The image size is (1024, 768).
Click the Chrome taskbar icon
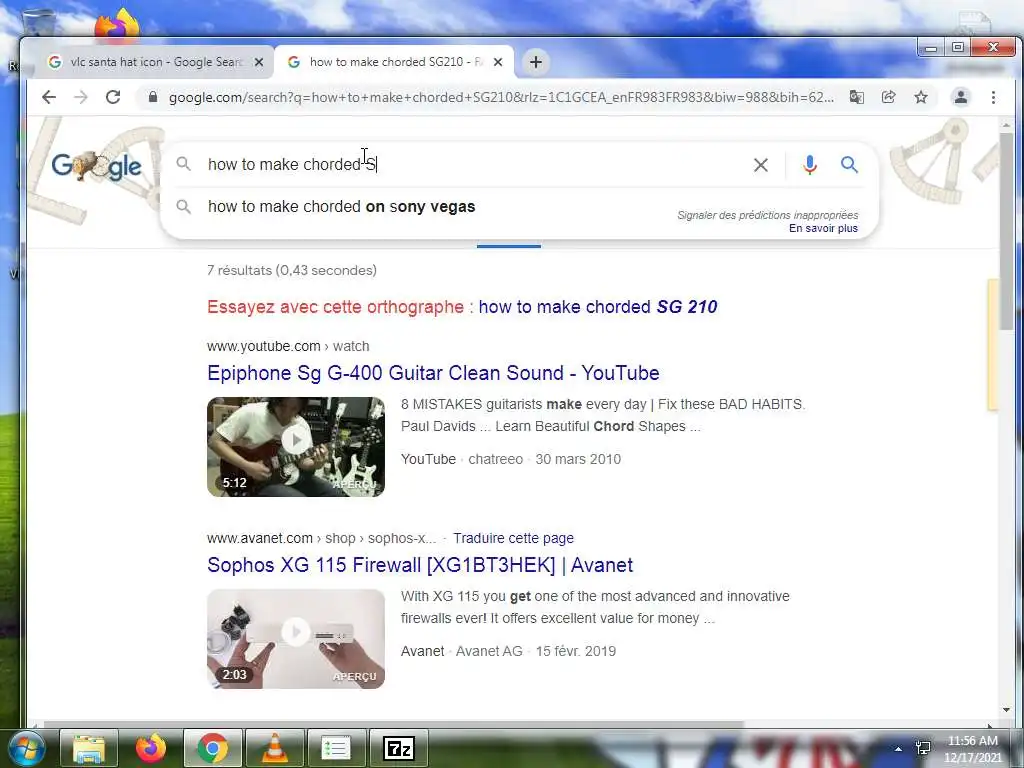[212, 748]
